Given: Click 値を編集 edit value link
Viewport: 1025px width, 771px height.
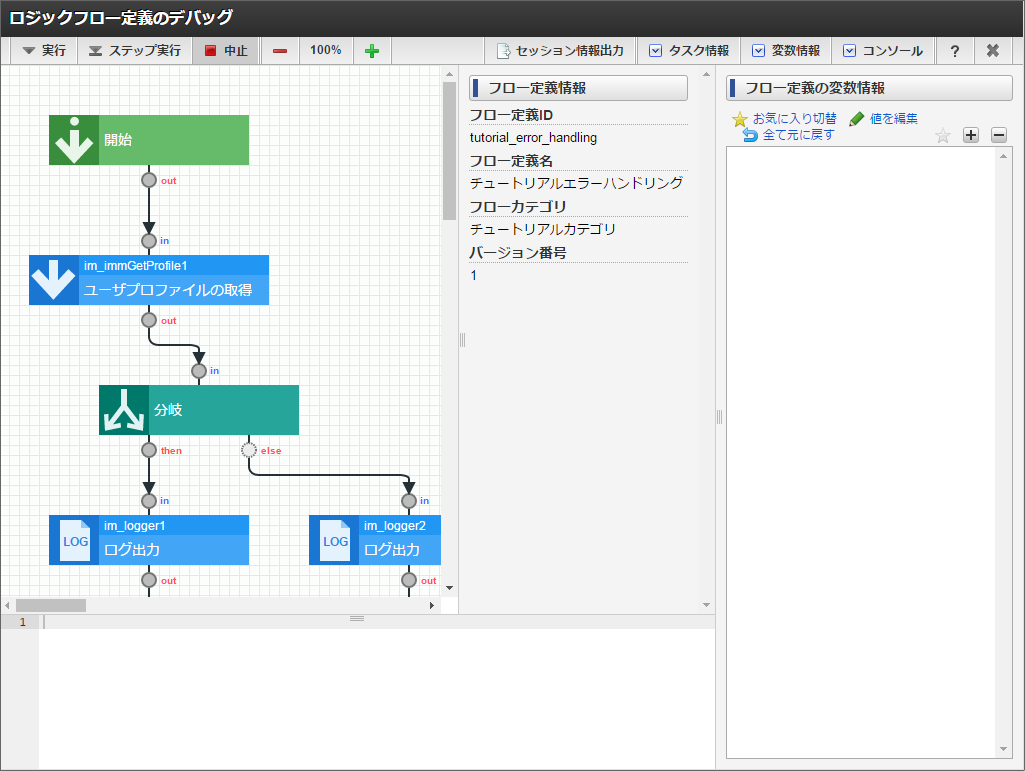Looking at the screenshot, I should click(x=884, y=118).
